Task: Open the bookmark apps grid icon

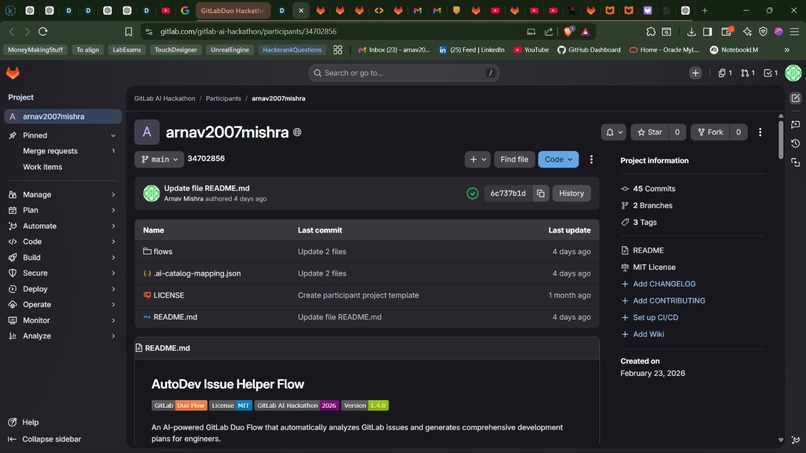Action: click(x=338, y=50)
